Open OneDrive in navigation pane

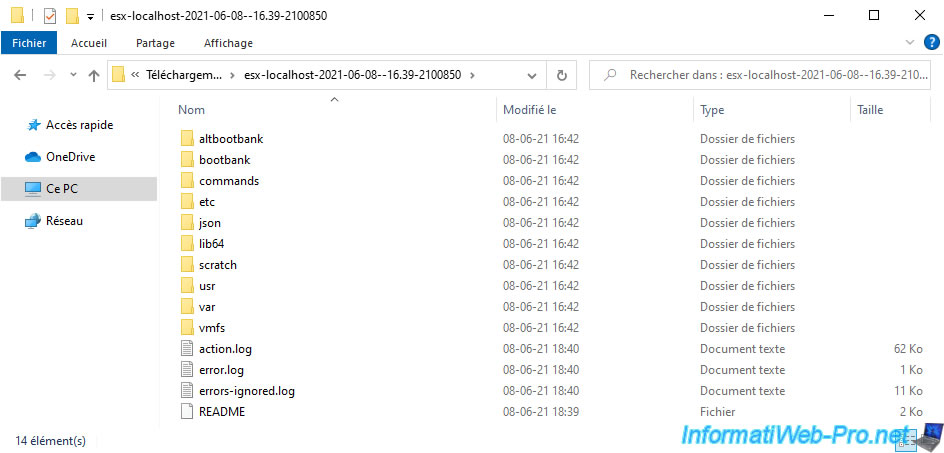click(69, 157)
